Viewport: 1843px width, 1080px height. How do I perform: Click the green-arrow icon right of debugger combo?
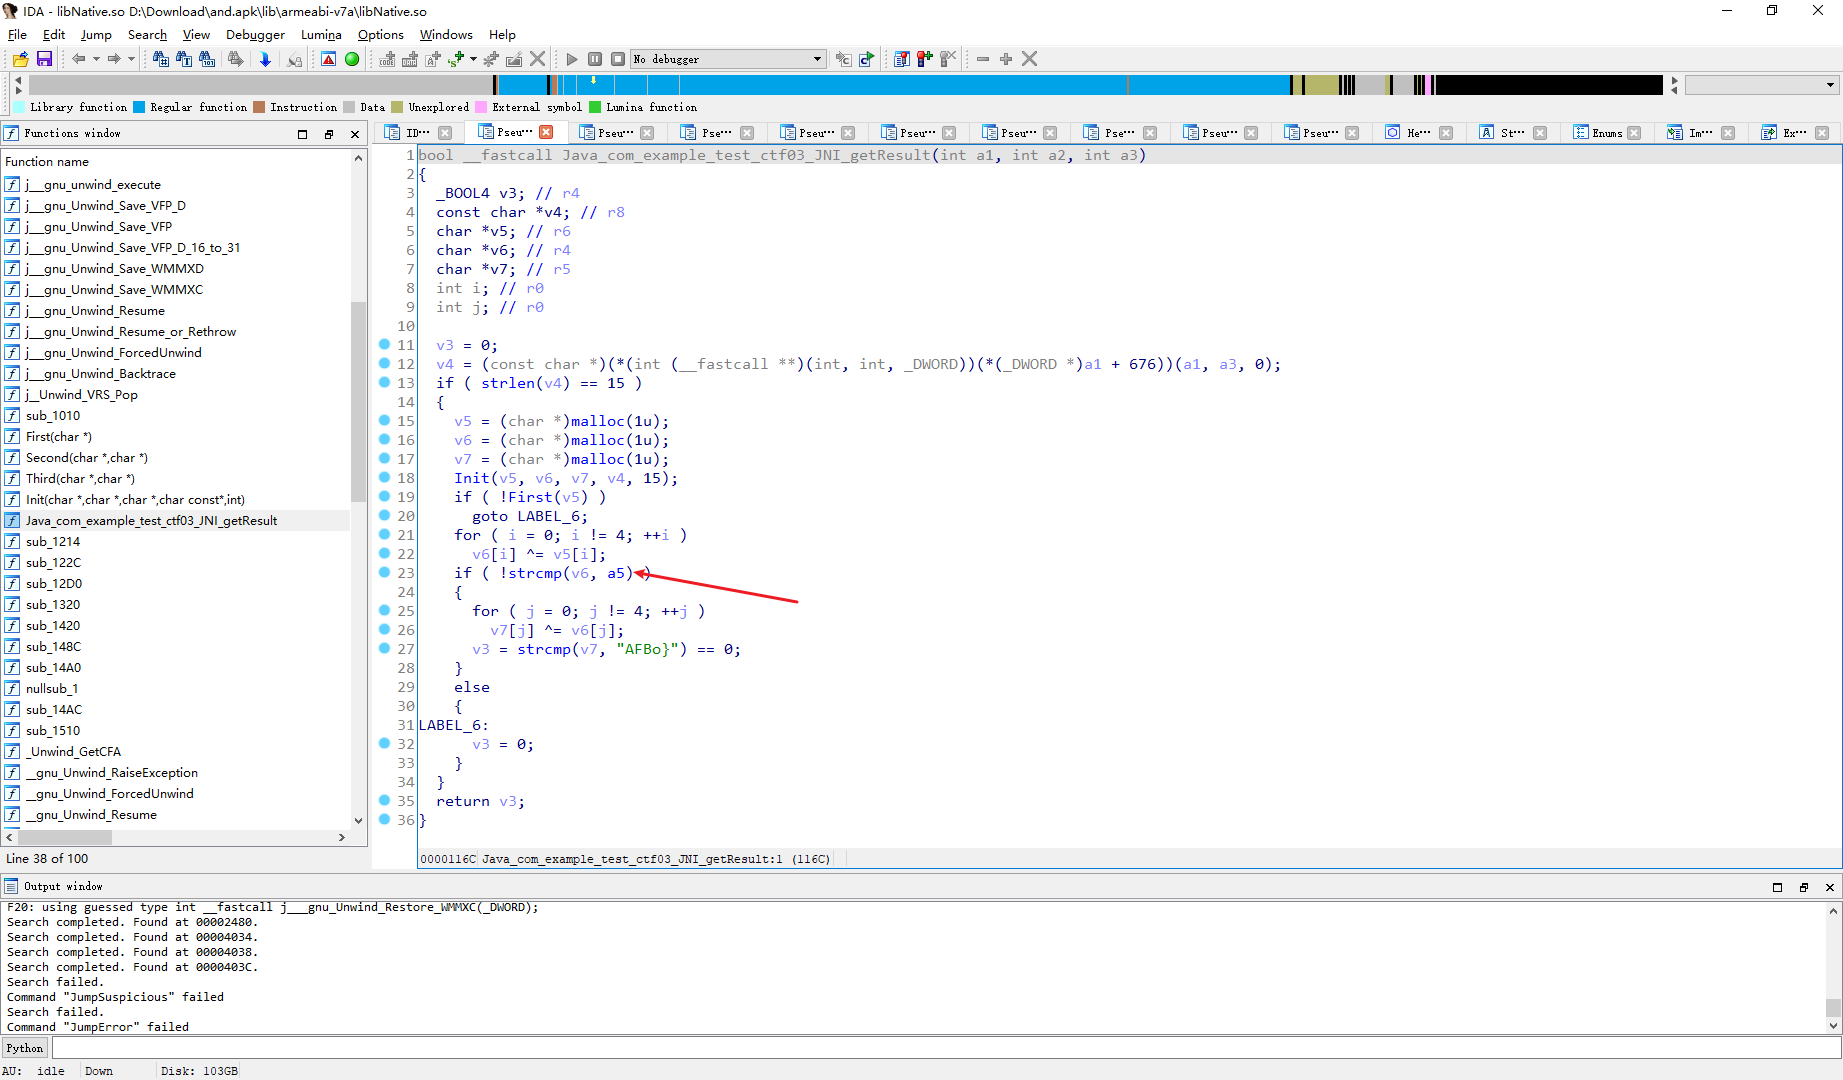(x=867, y=59)
